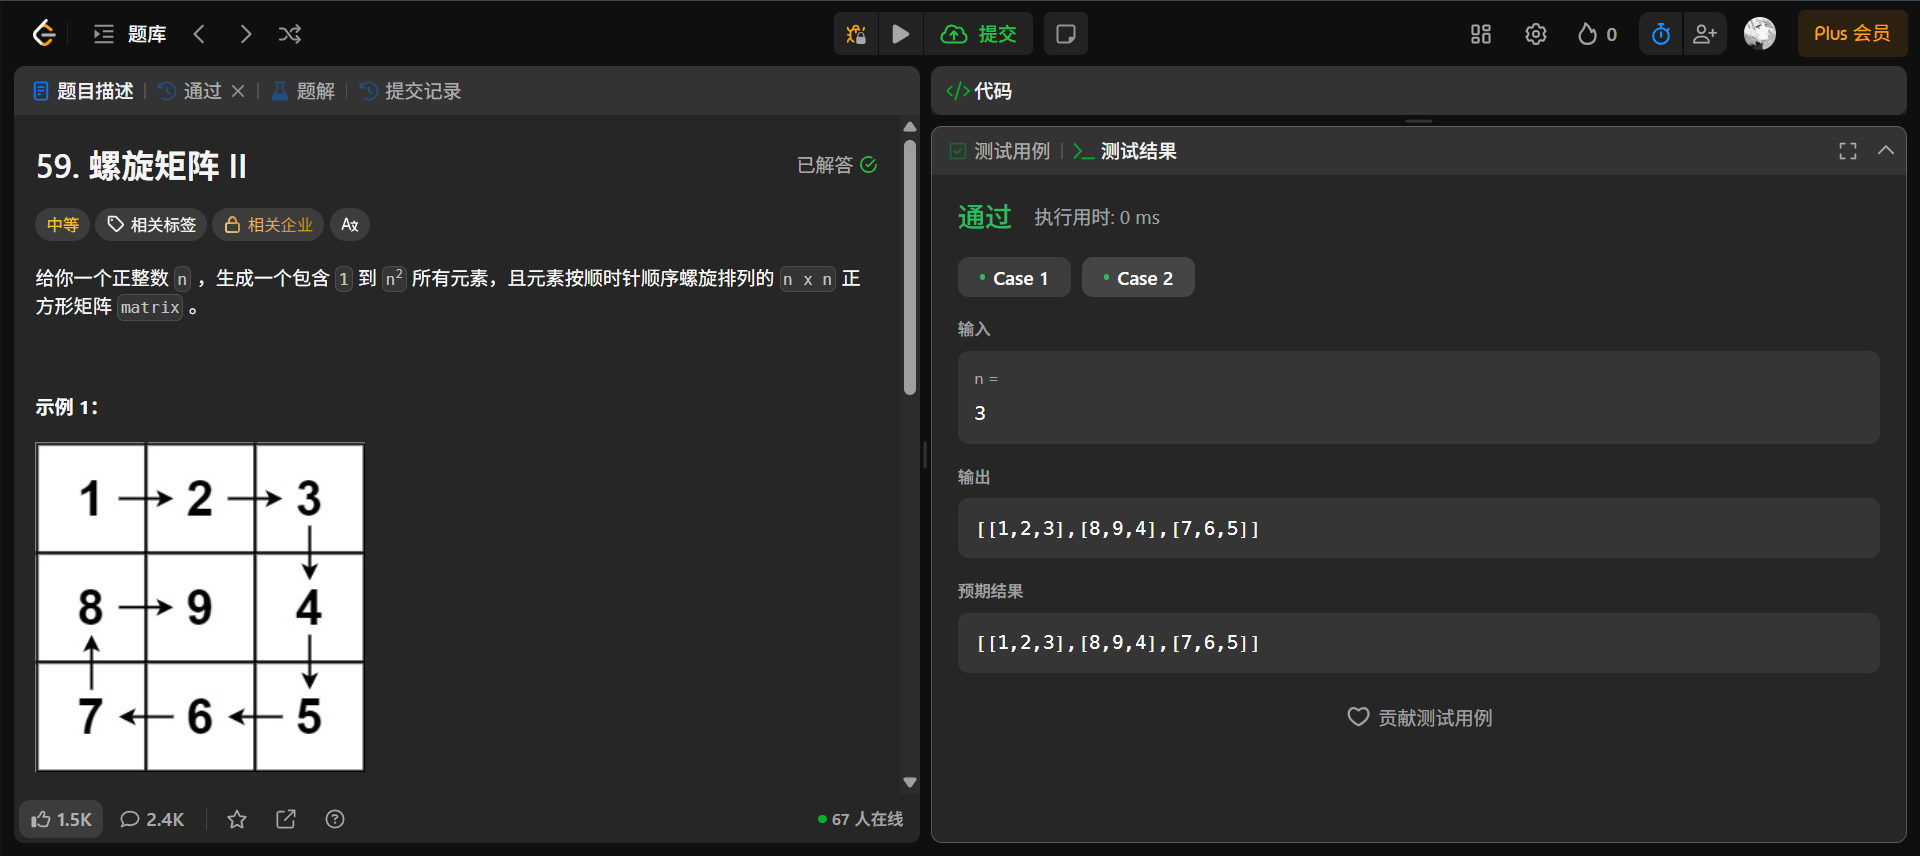
Task: Click the problem title 59. 螺旋矩阵 II
Action: point(141,166)
